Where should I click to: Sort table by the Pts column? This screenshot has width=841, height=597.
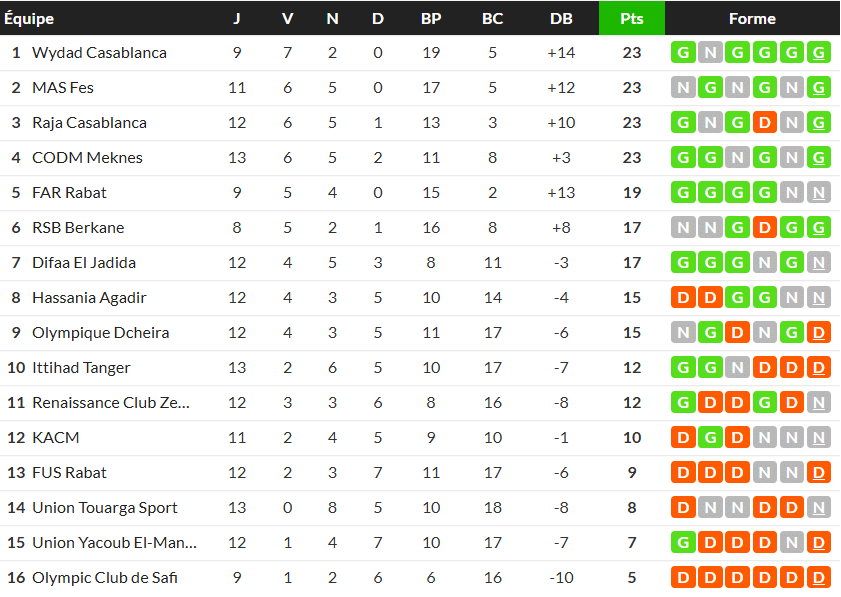(x=631, y=19)
